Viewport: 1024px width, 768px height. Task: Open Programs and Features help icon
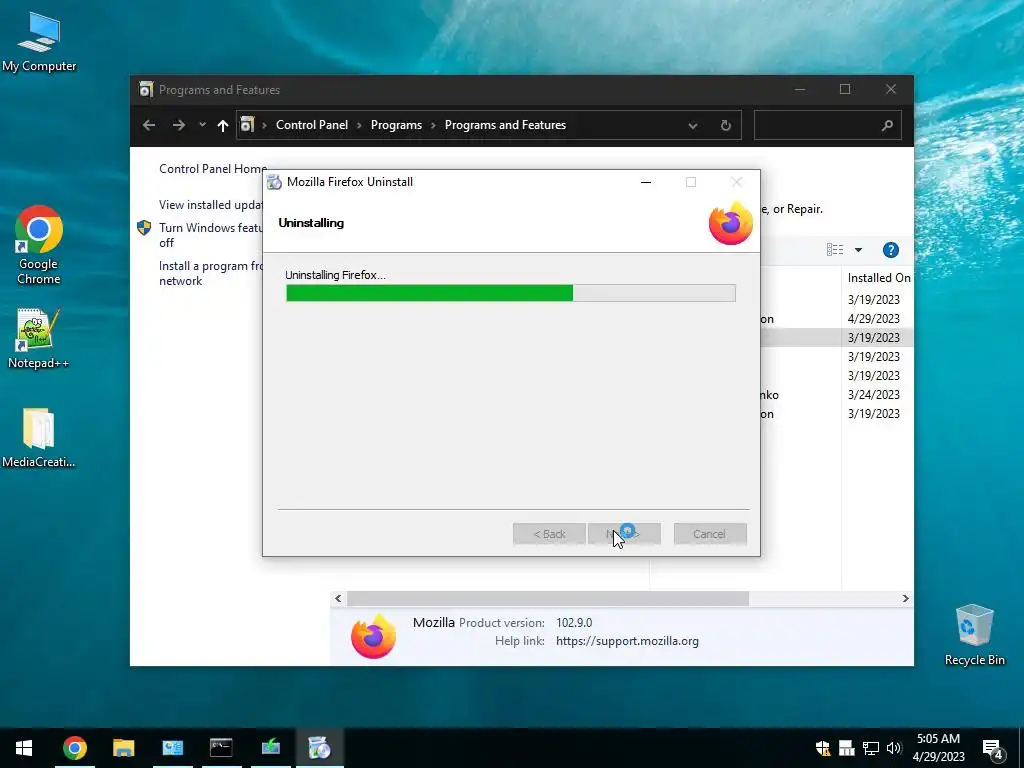coord(891,250)
